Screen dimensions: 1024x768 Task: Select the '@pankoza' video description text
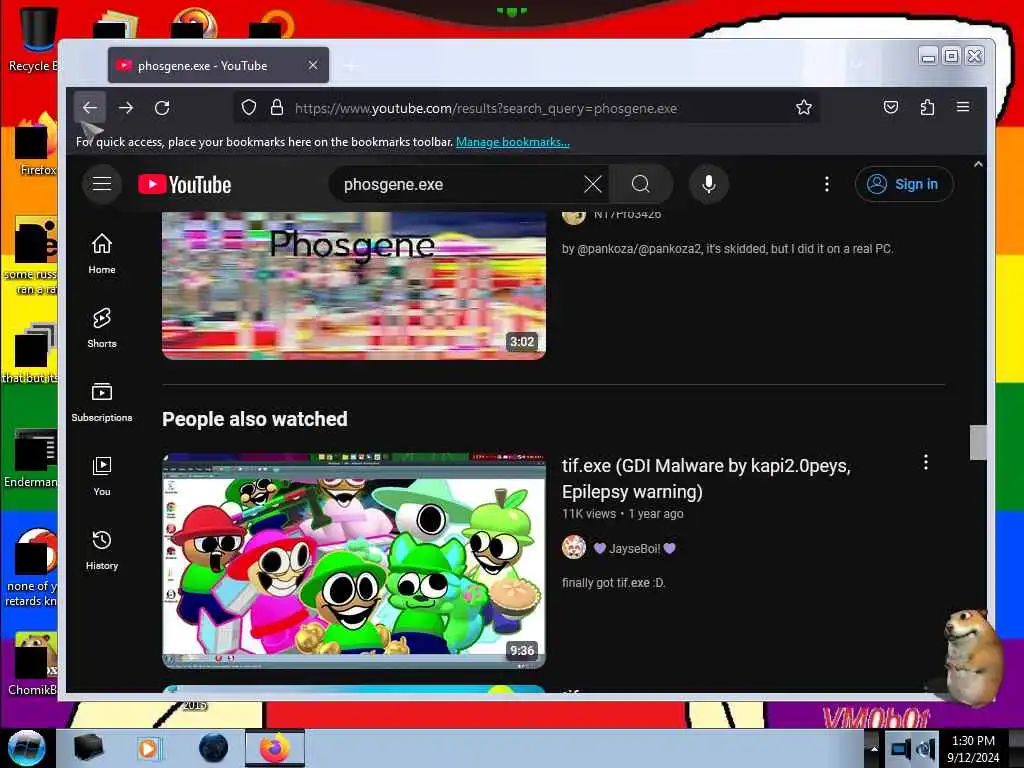[x=728, y=249]
